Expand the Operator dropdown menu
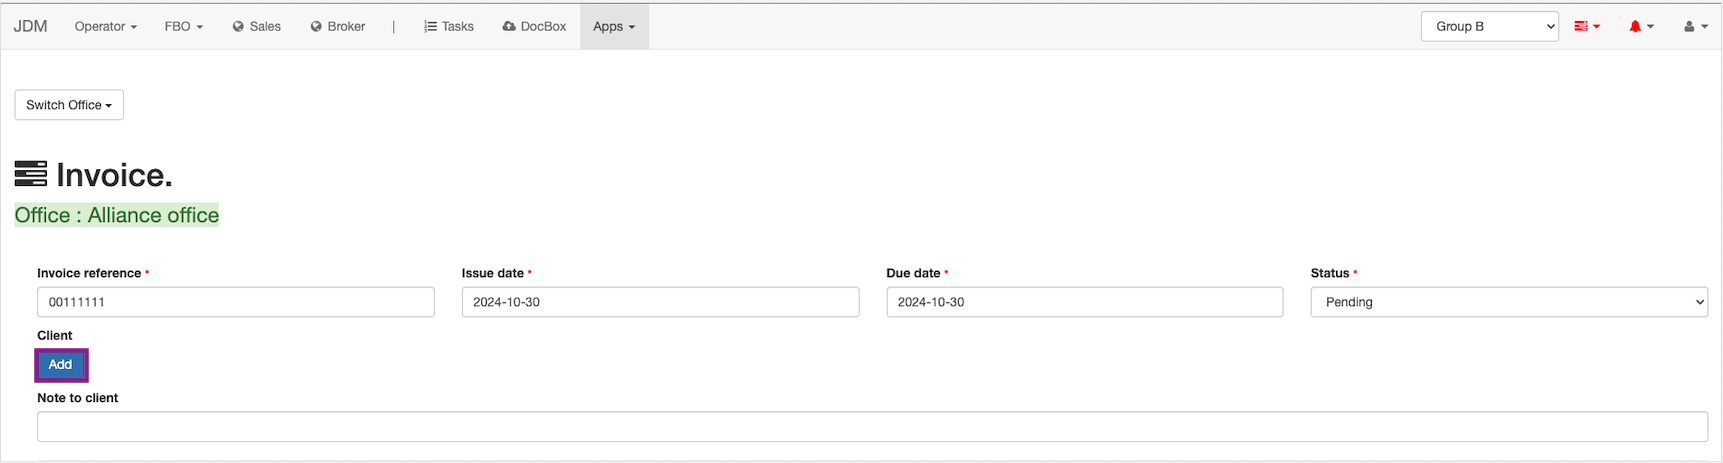 point(105,27)
